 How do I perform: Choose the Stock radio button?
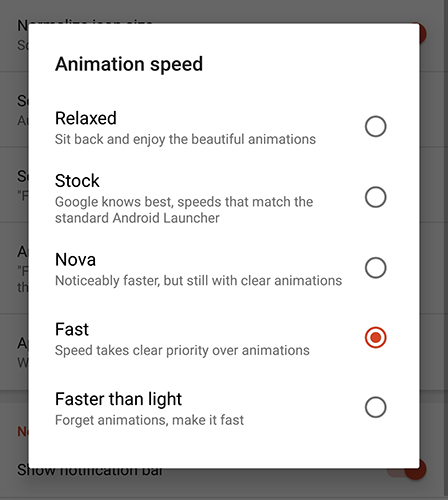pos(375,197)
